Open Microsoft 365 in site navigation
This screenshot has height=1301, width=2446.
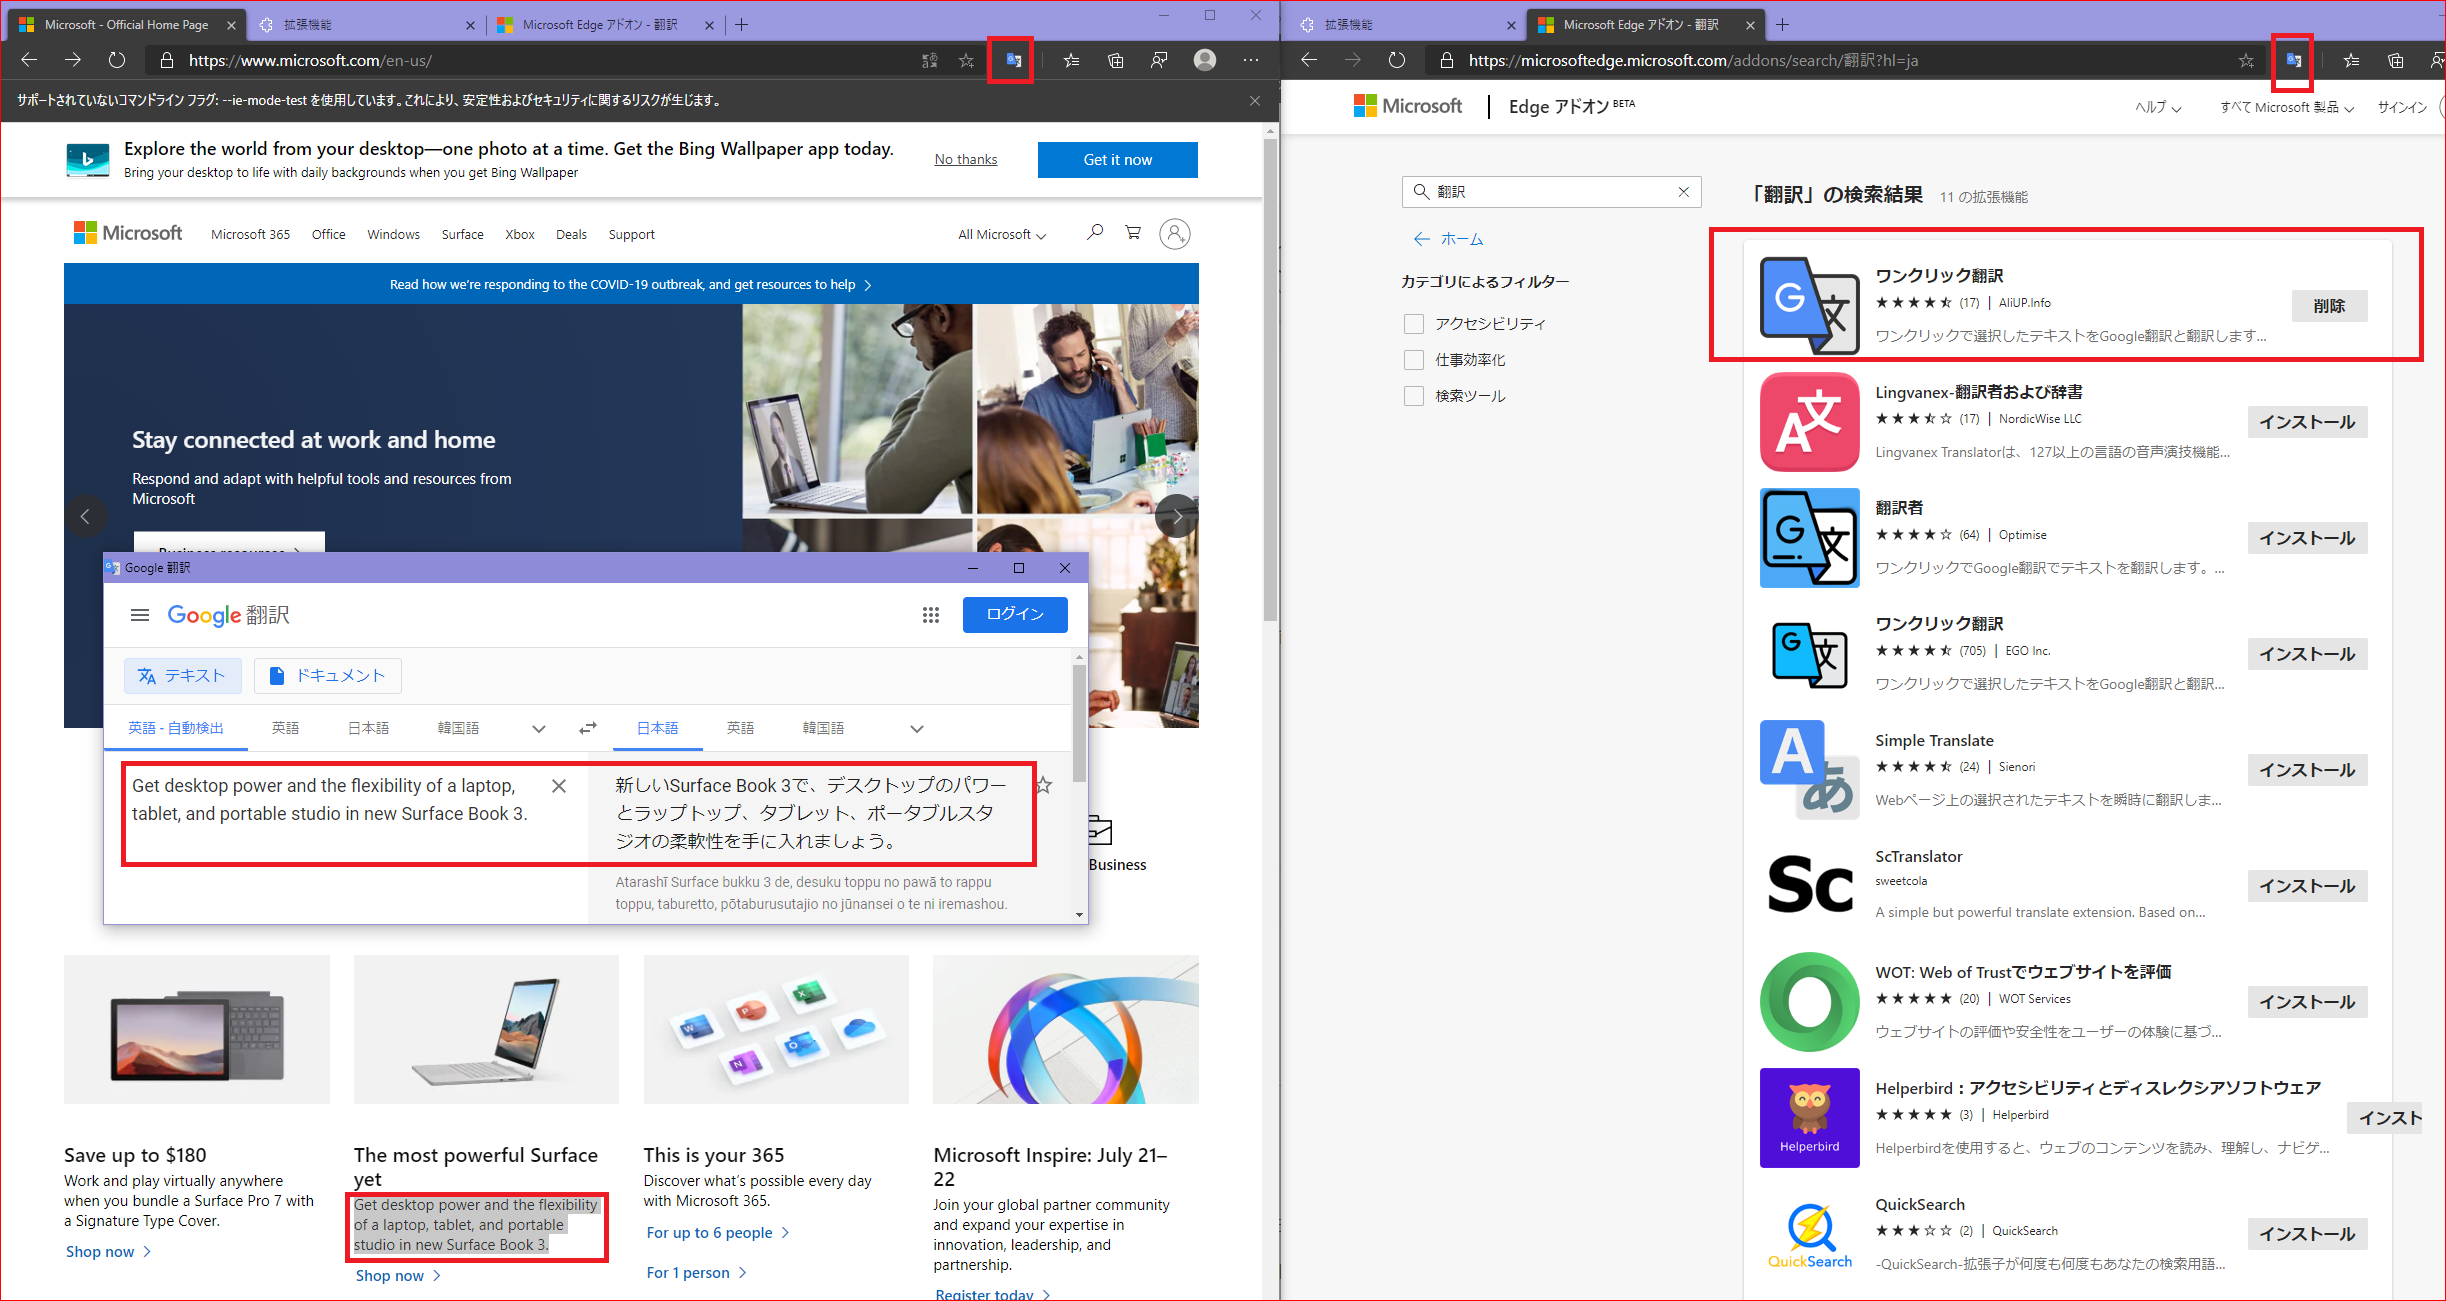[x=250, y=235]
